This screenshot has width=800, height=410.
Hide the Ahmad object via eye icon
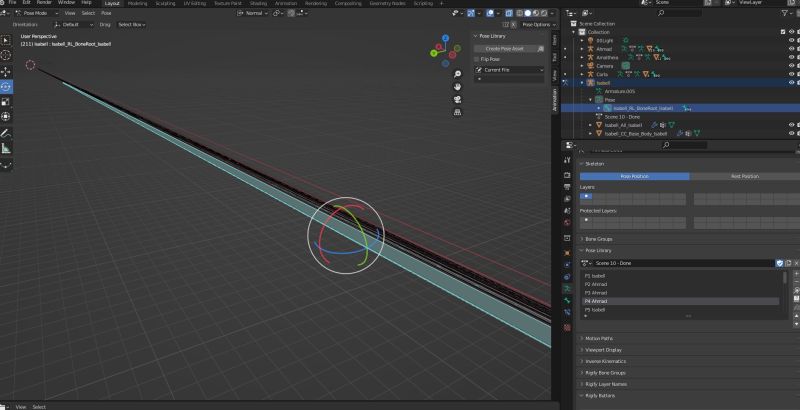(x=791, y=49)
